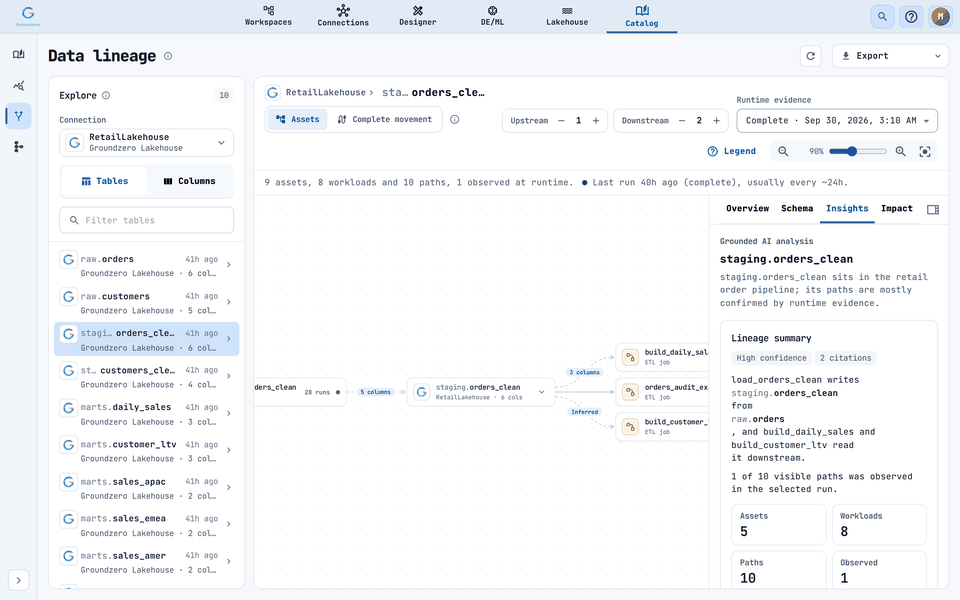
Task: Click the zoom out magnifier icon
Action: click(783, 151)
